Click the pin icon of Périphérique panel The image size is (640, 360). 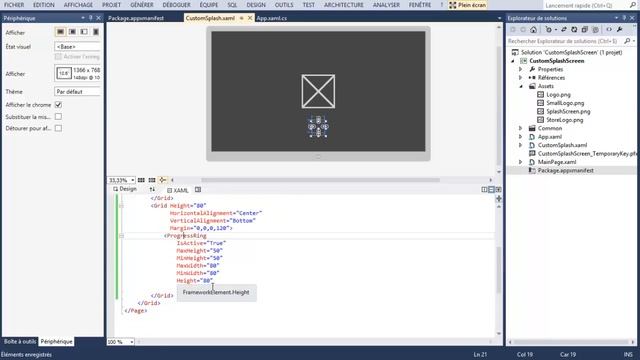point(91,18)
